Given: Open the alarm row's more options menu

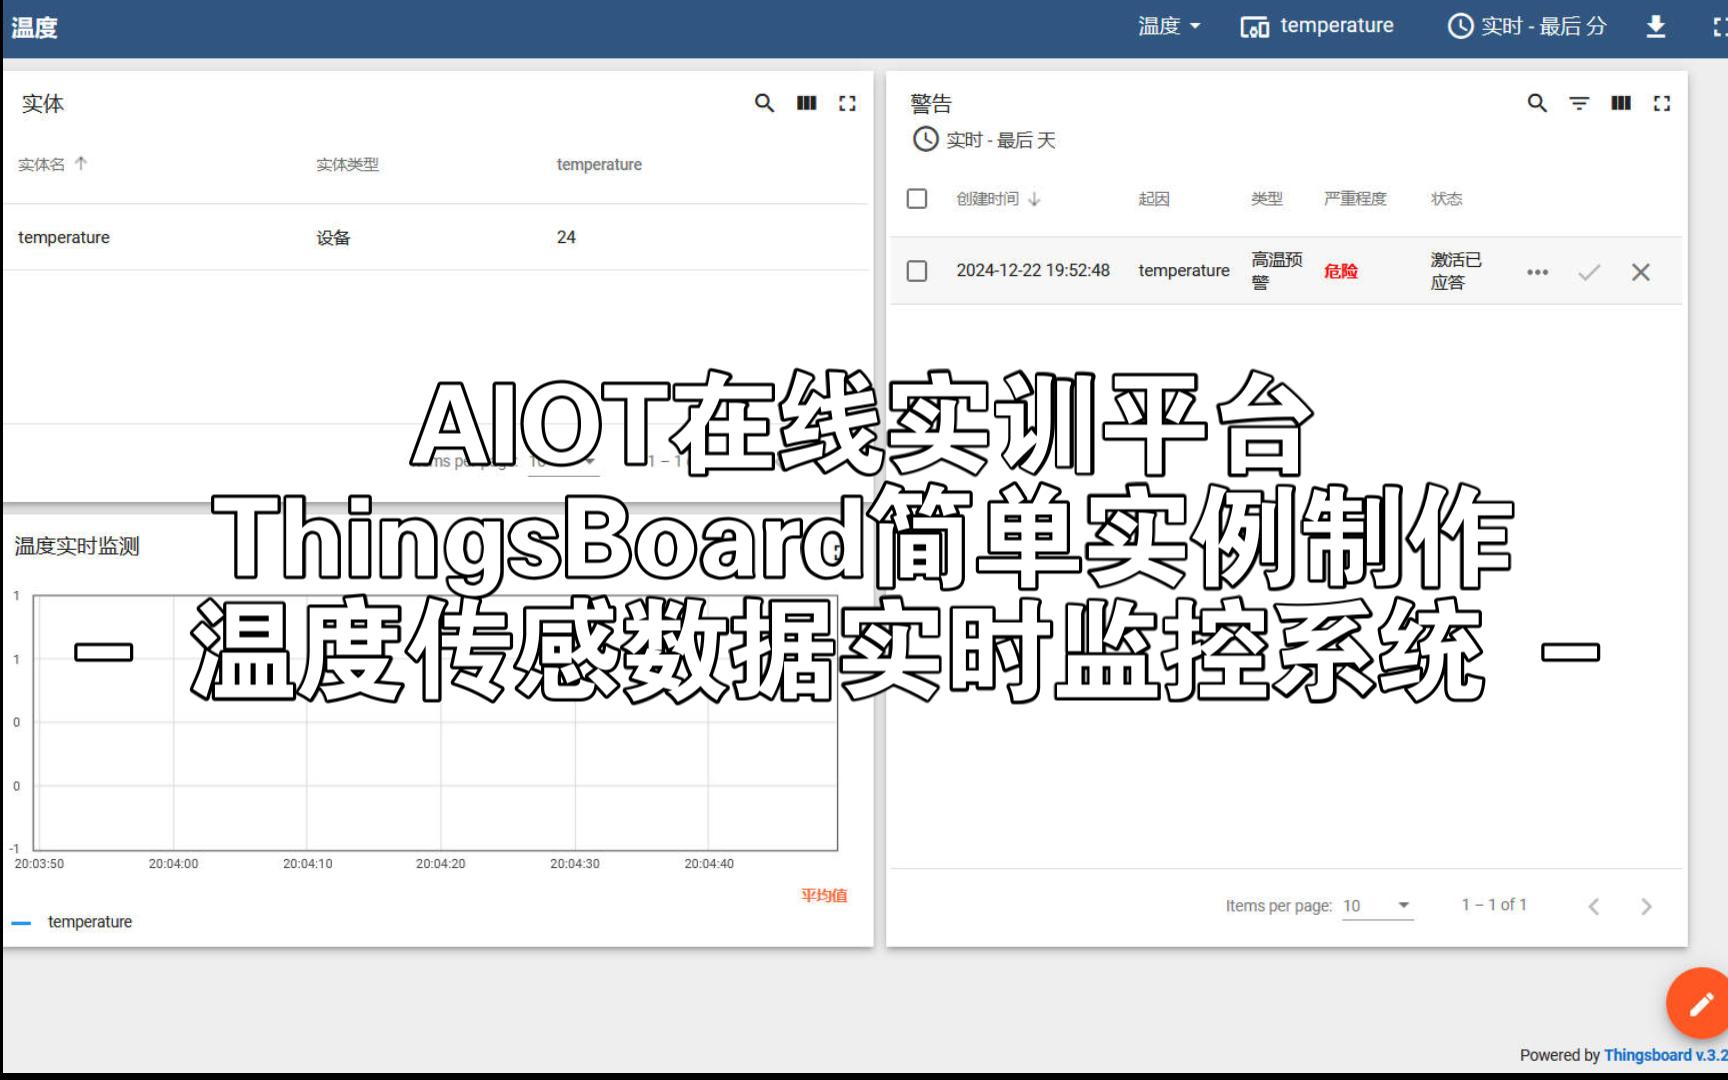Looking at the screenshot, I should [1537, 271].
